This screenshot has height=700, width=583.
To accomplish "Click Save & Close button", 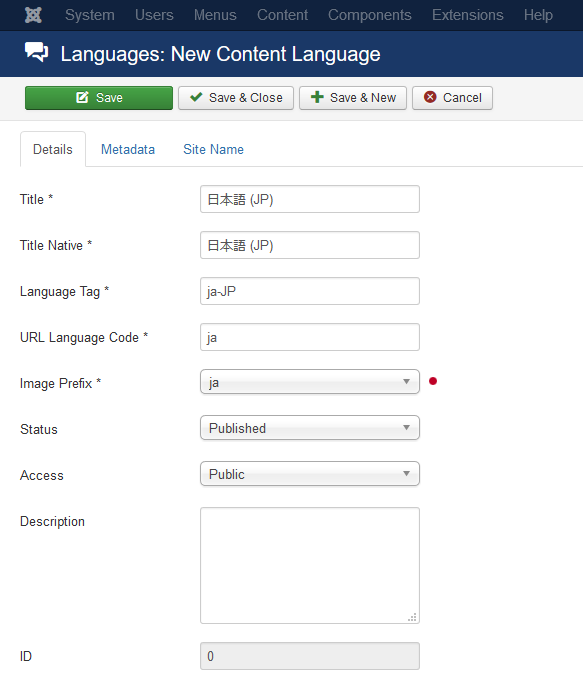I will coord(236,98).
